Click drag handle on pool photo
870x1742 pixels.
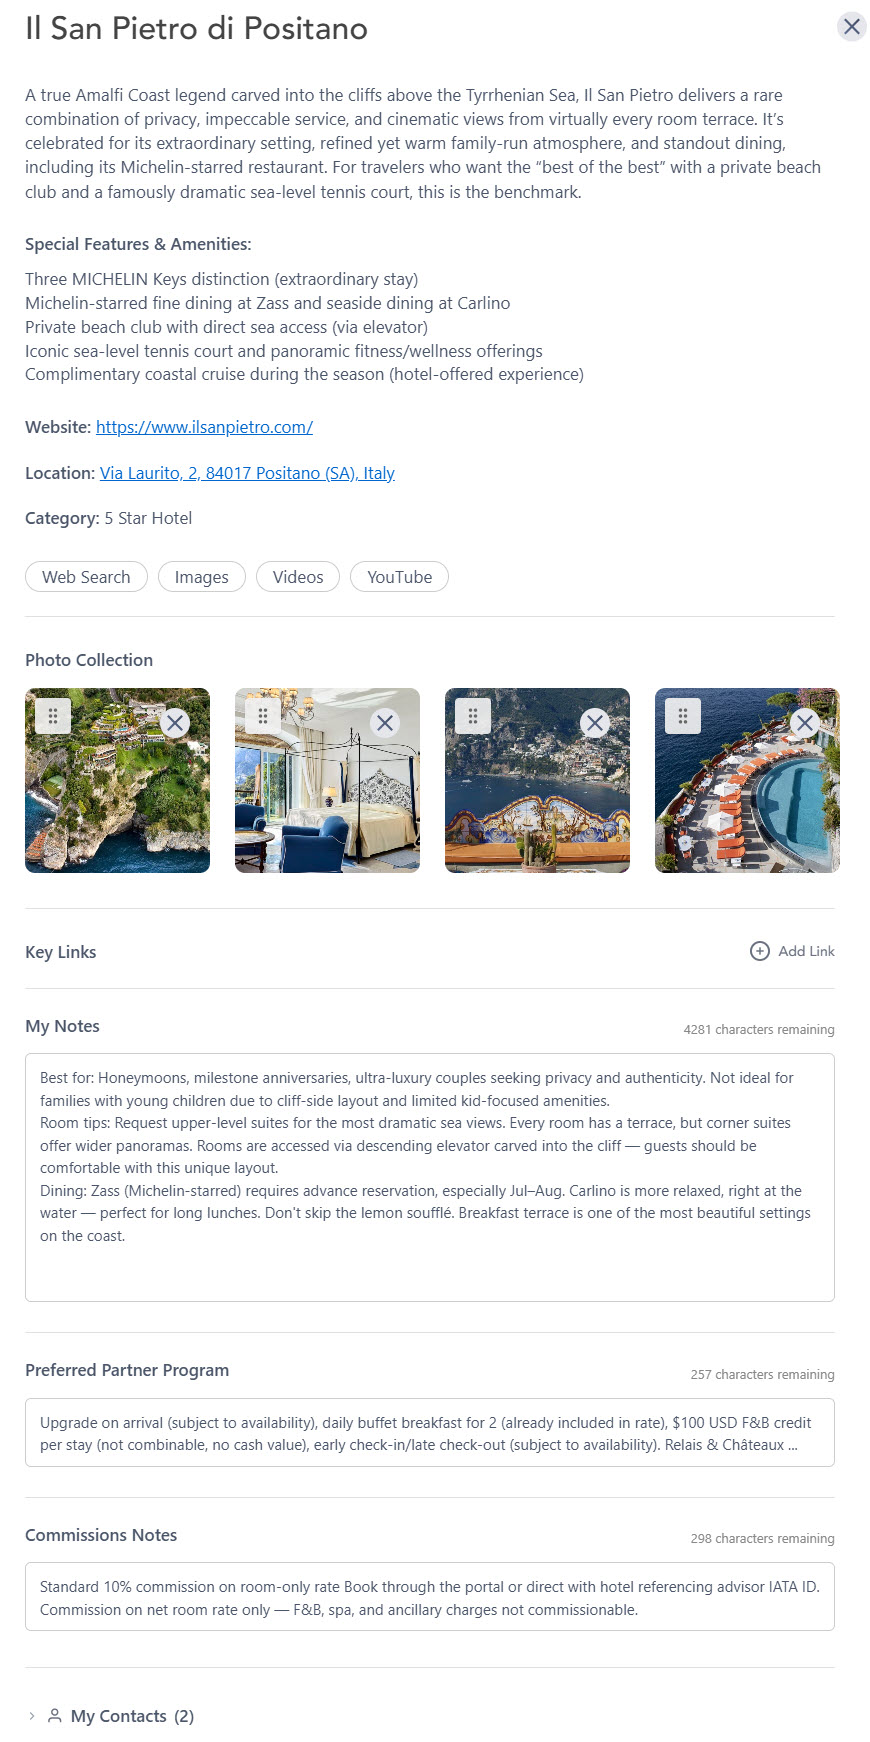pyautogui.click(x=683, y=716)
